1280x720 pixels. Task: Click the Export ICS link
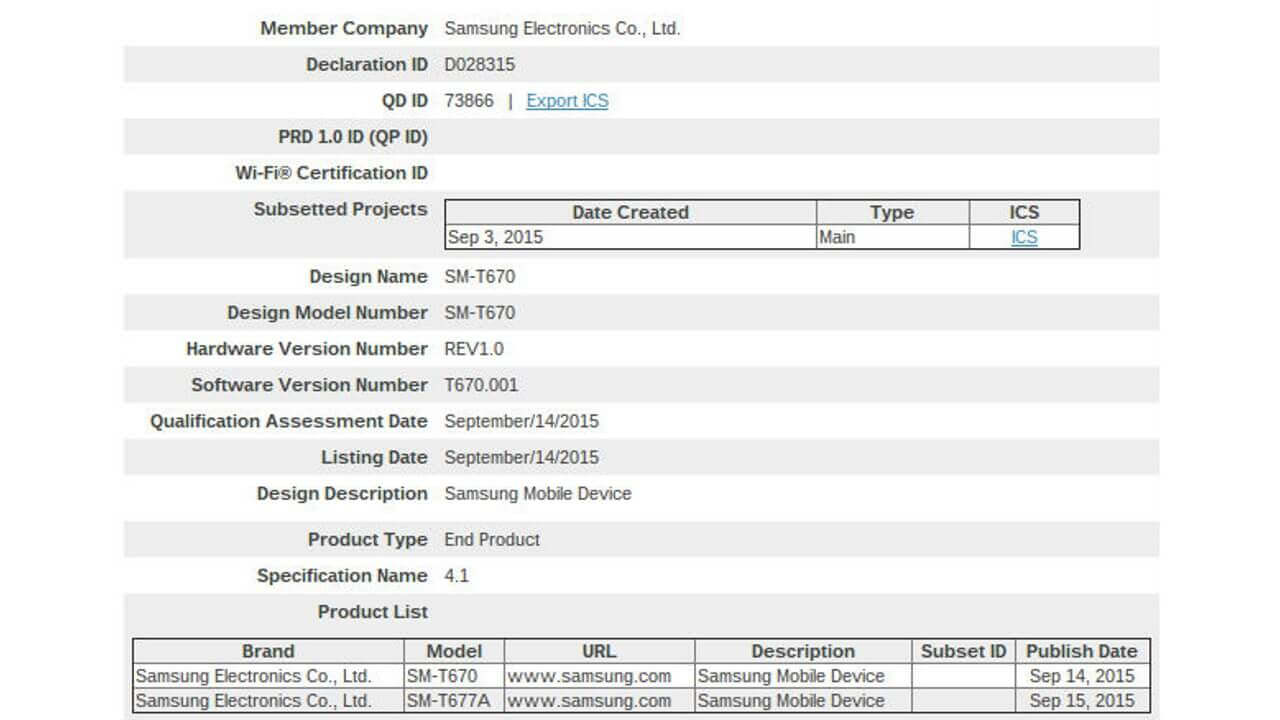(567, 101)
